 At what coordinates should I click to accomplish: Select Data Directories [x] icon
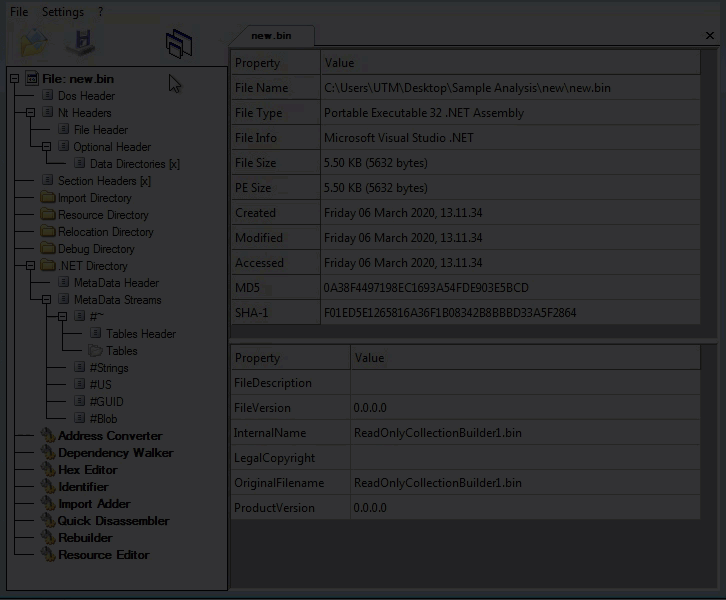(80, 163)
